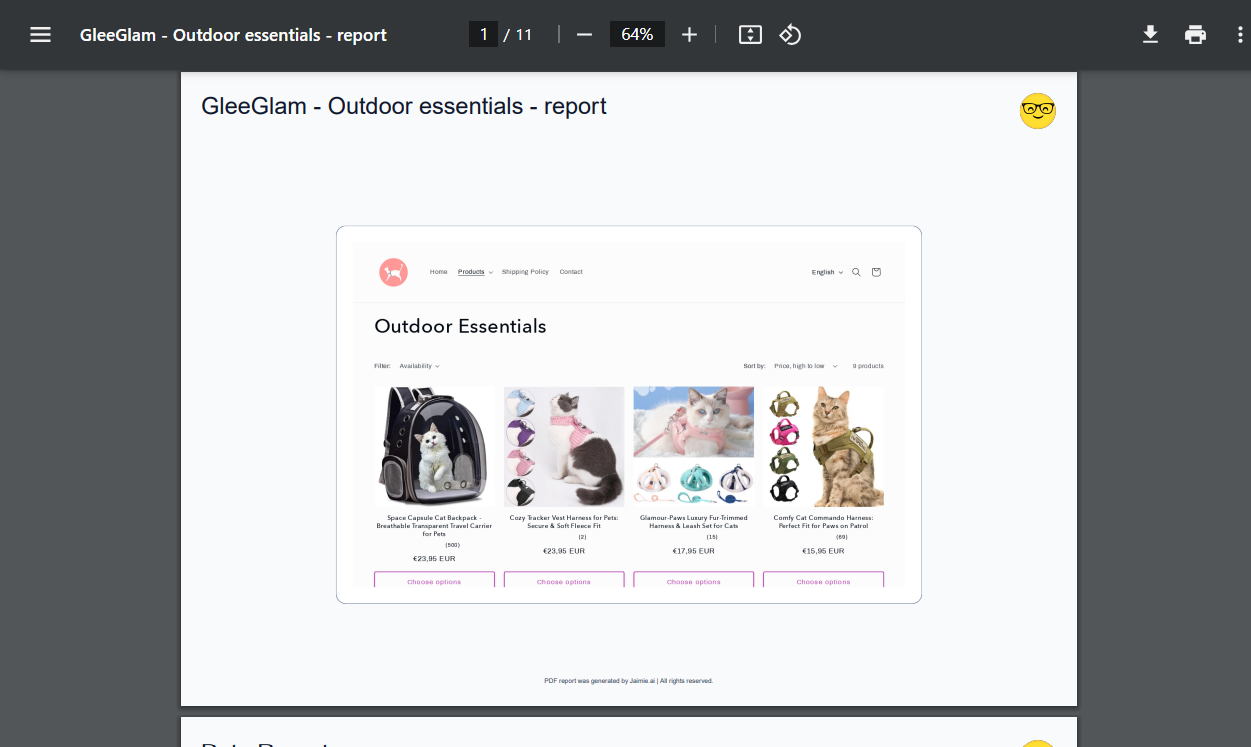Open the Shipping Policy page link
This screenshot has width=1251, height=747.
click(x=525, y=272)
